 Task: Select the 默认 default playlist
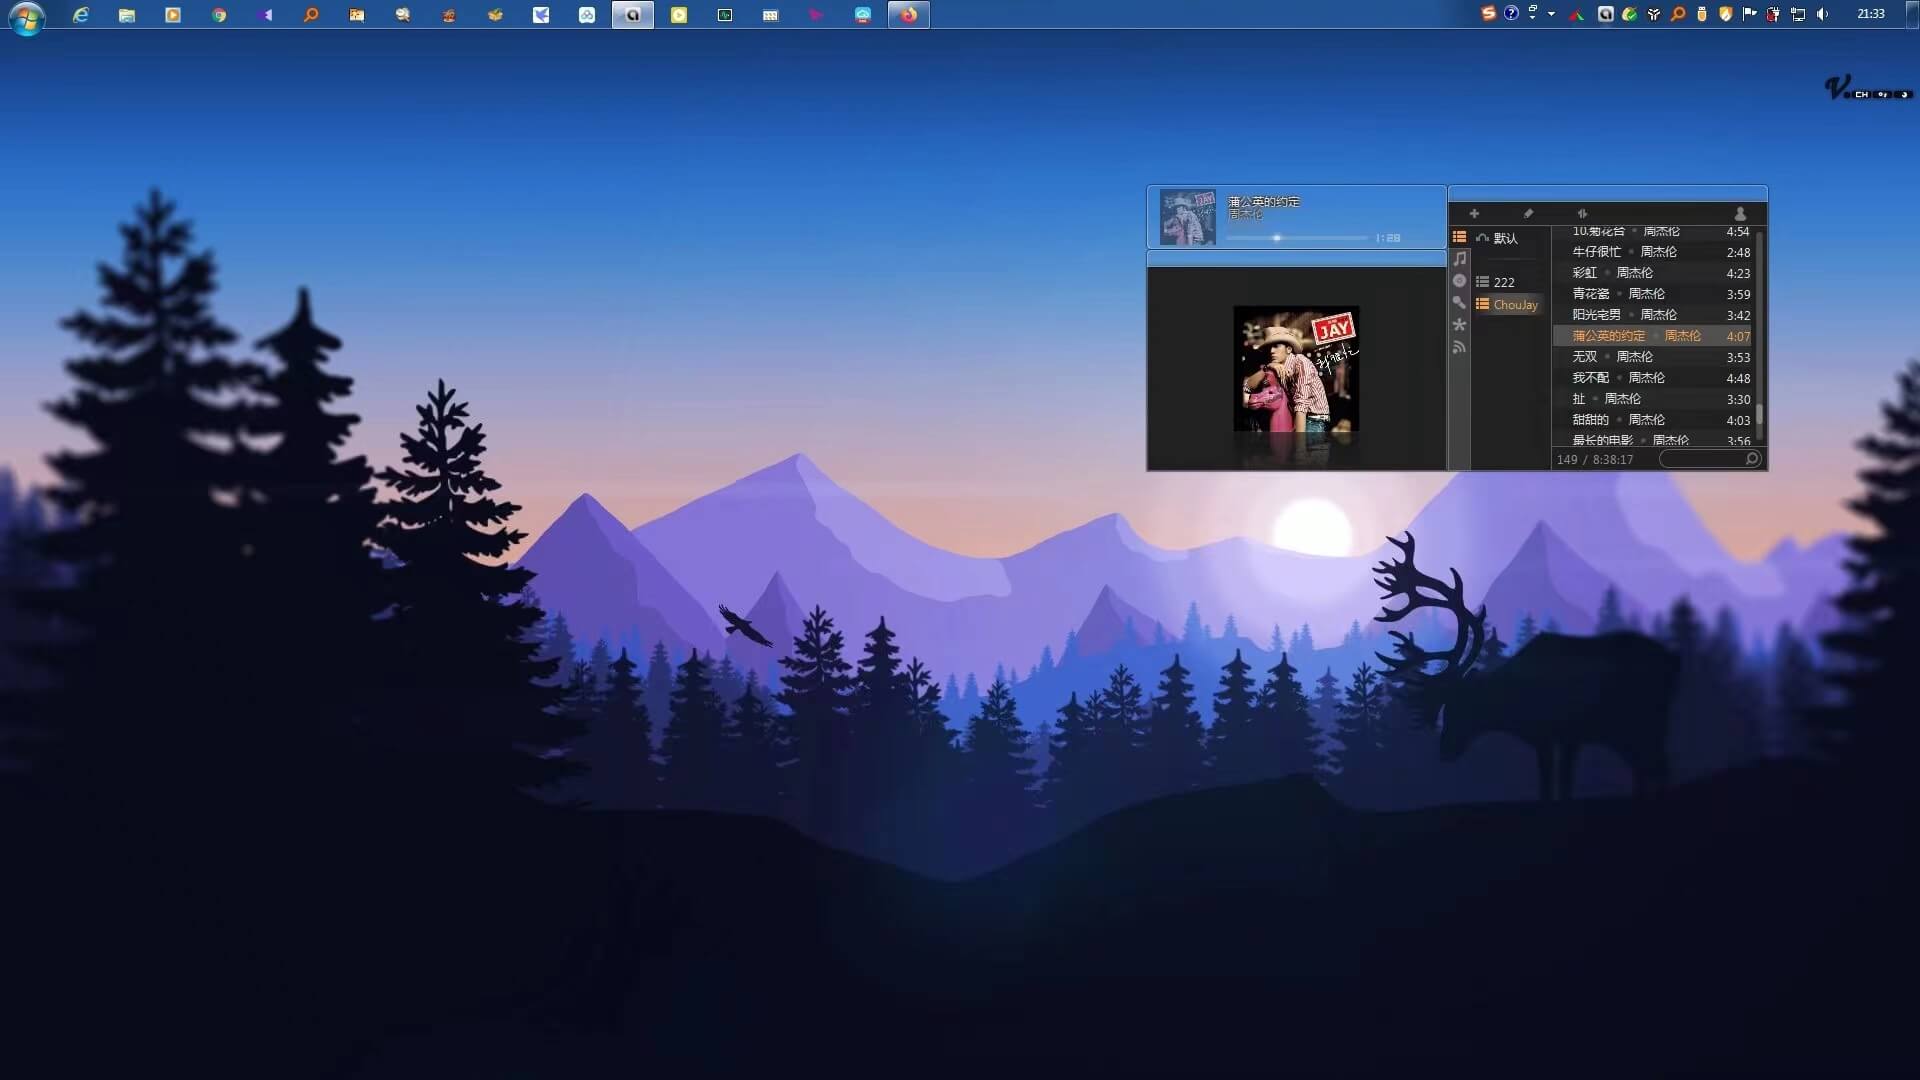pyautogui.click(x=1508, y=238)
